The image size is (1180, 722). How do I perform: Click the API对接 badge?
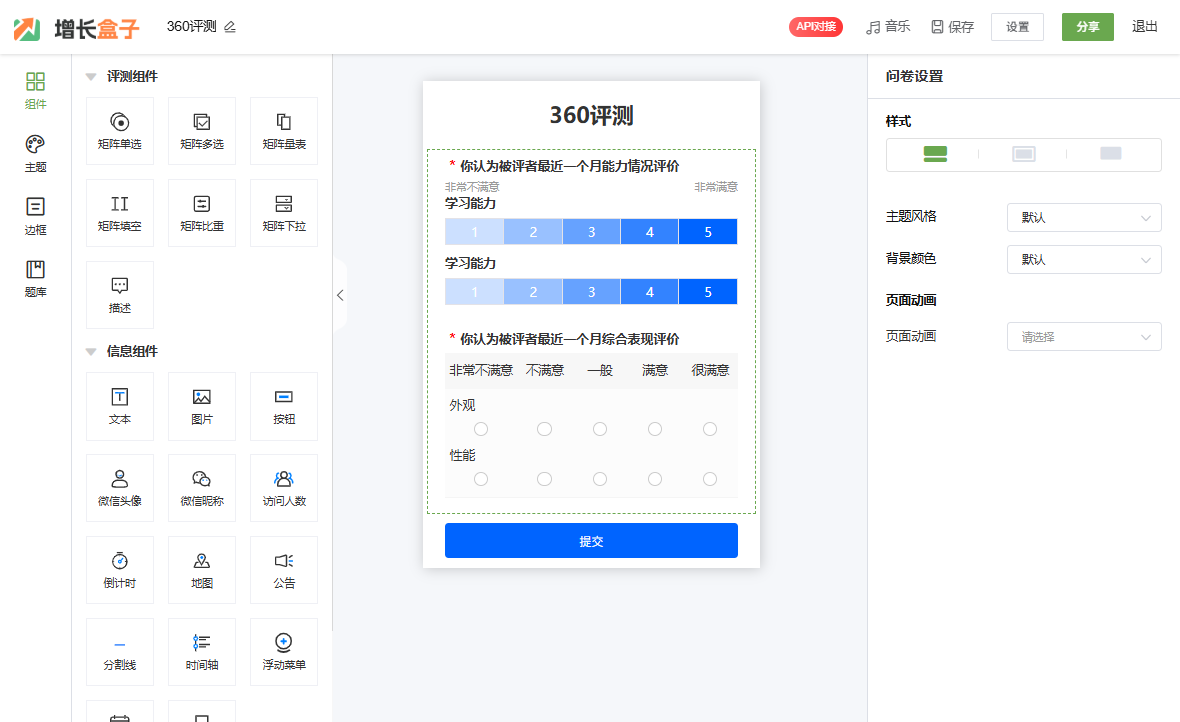[x=816, y=27]
